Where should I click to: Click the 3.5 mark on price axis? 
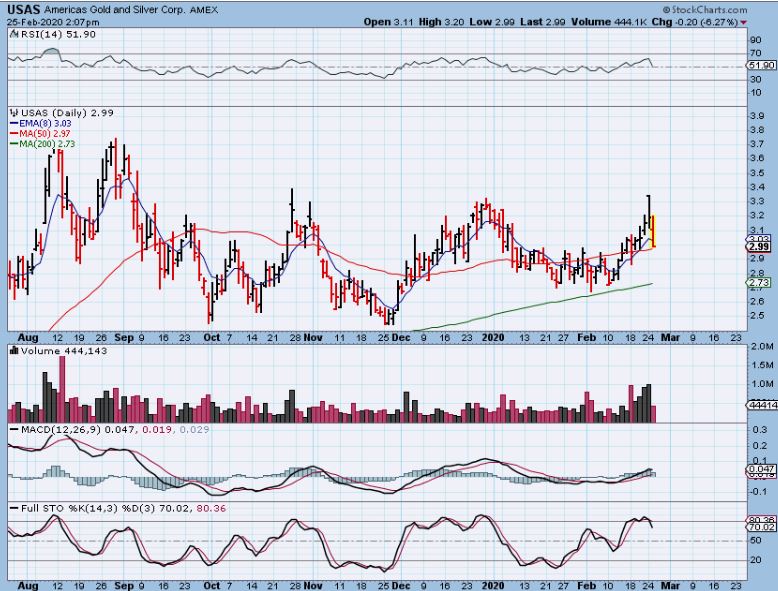pos(757,173)
